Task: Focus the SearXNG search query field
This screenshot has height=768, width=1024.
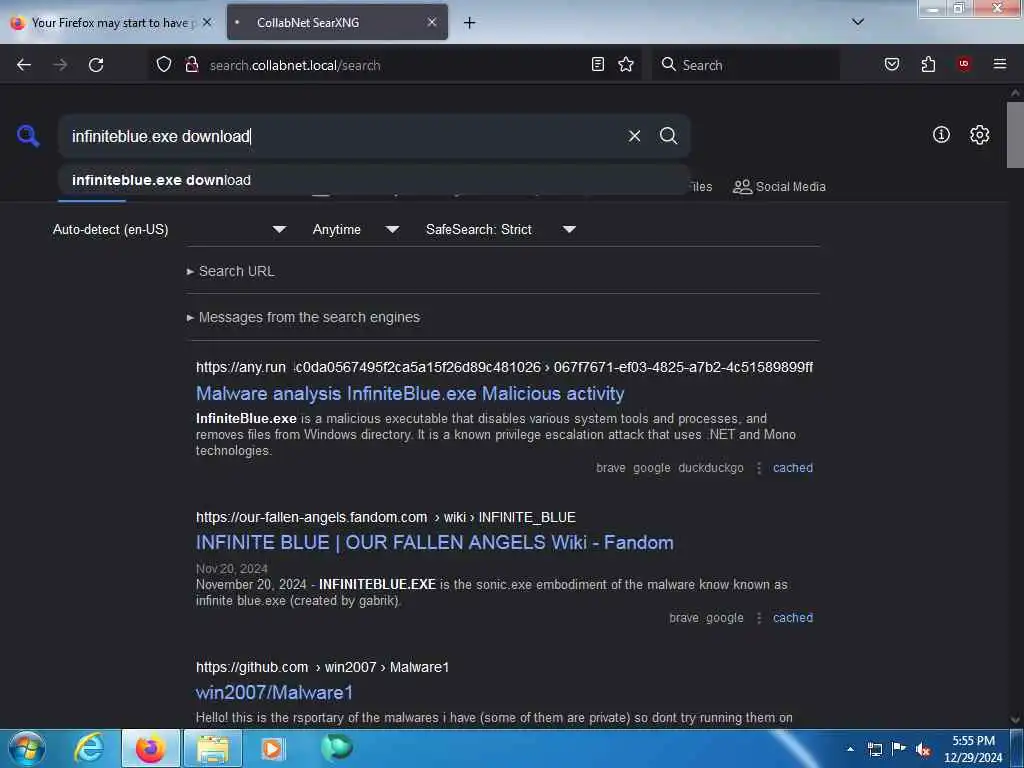Action: point(346,136)
